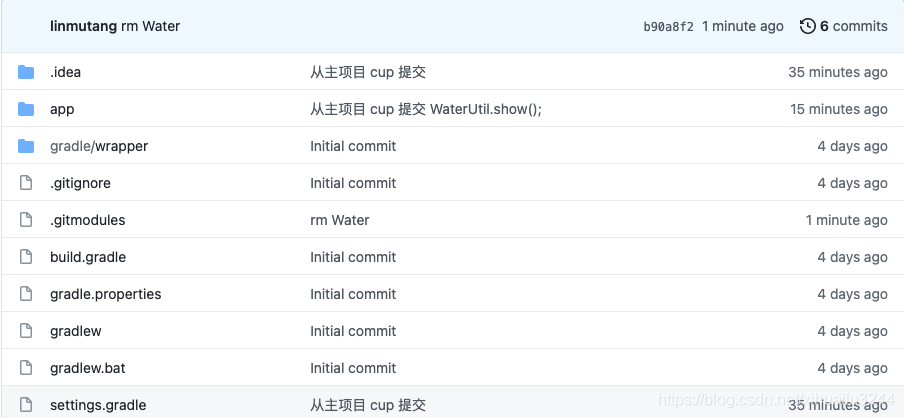The width and height of the screenshot is (904, 418).
Task: Open the gradle.properties file
Action: coord(105,294)
